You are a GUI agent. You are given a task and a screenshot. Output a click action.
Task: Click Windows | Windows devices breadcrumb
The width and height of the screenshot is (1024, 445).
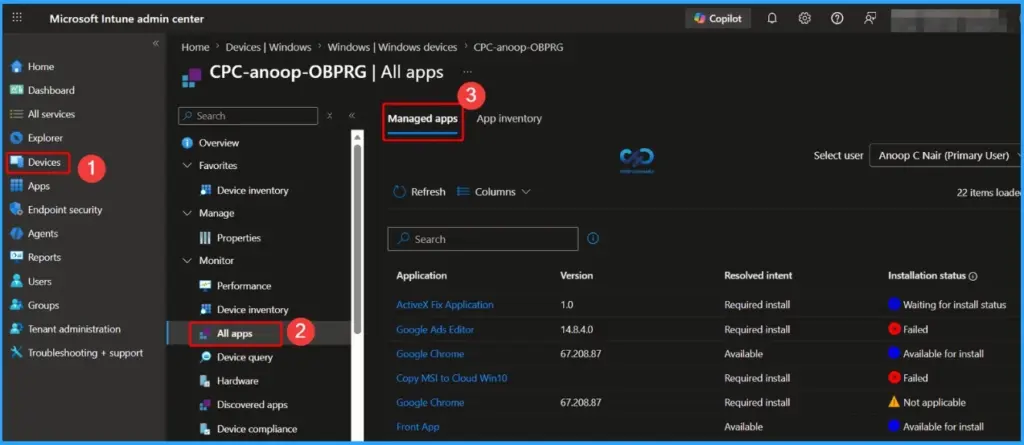click(x=392, y=47)
